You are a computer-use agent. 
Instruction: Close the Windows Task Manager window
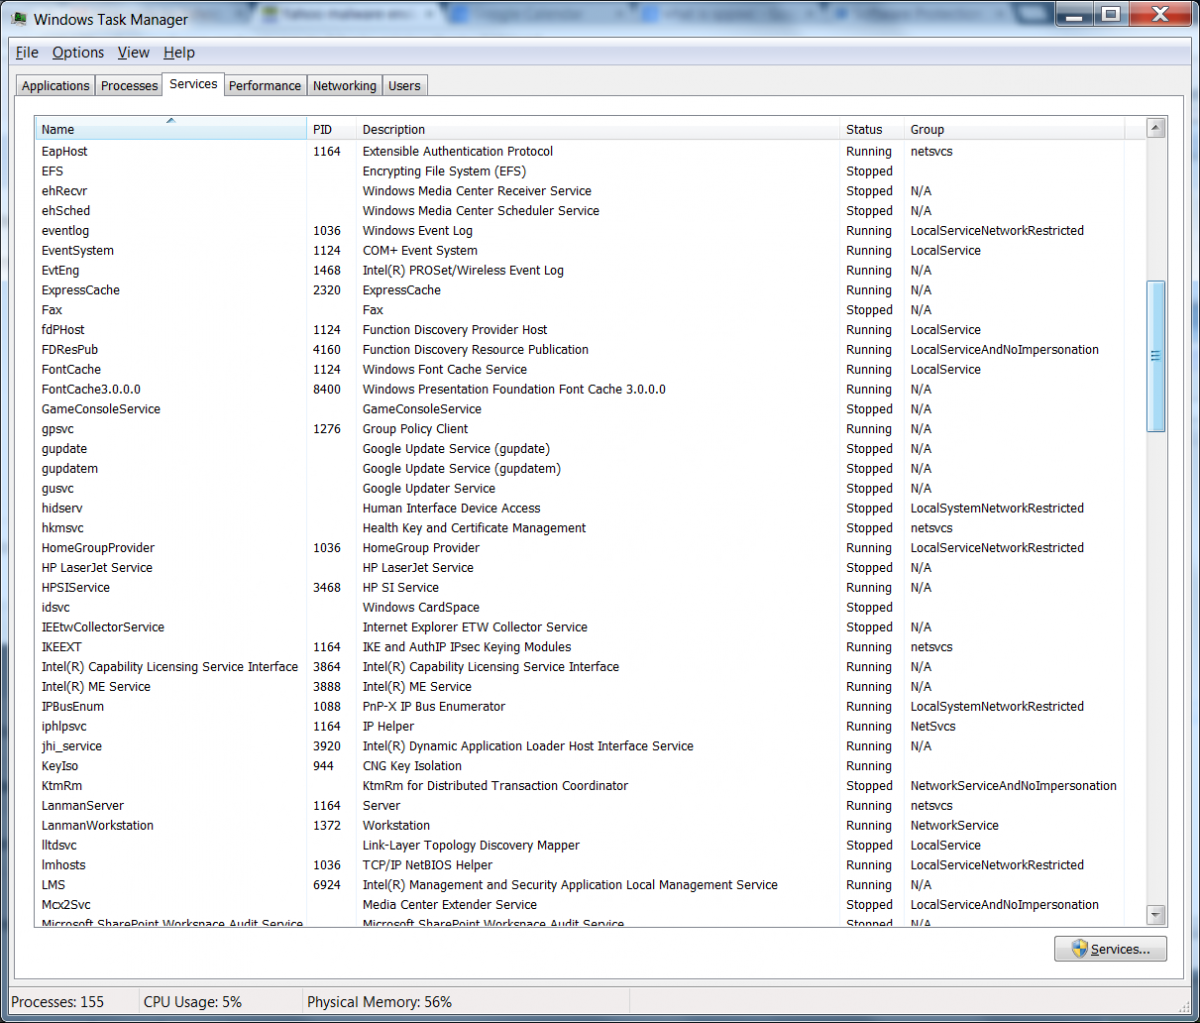pyautogui.click(x=1158, y=14)
